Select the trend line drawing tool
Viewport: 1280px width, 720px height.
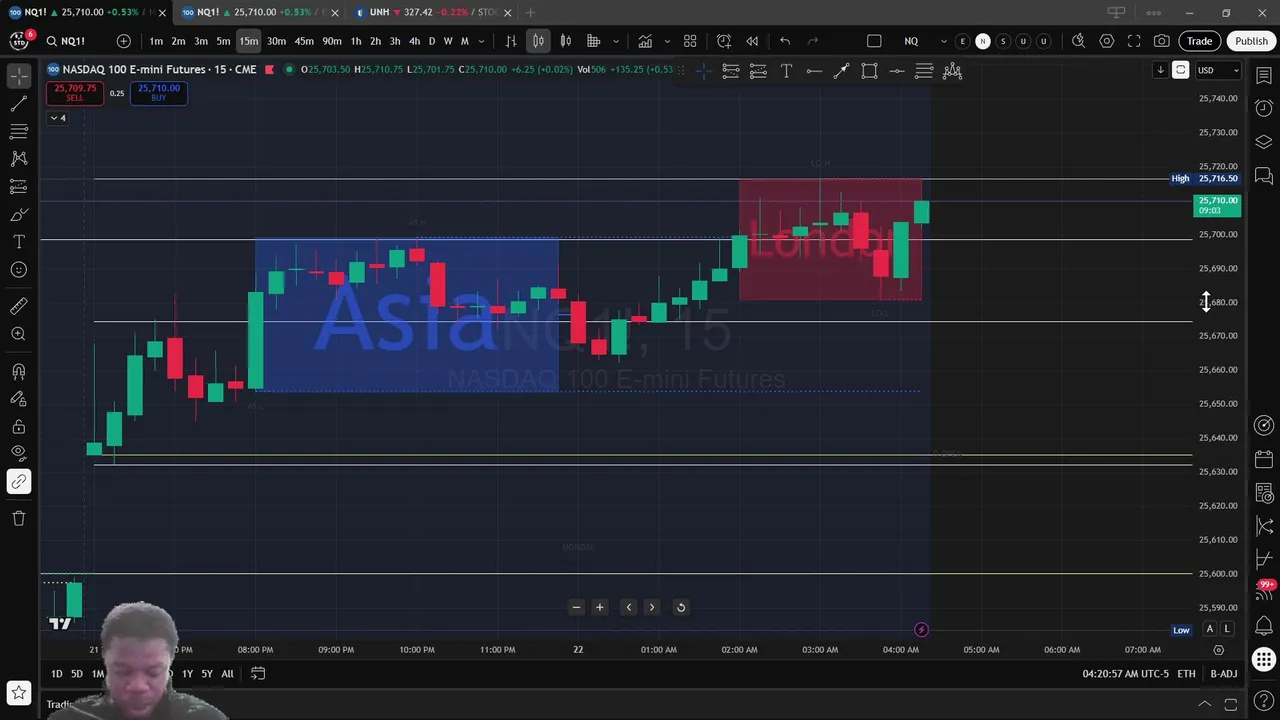coord(18,104)
